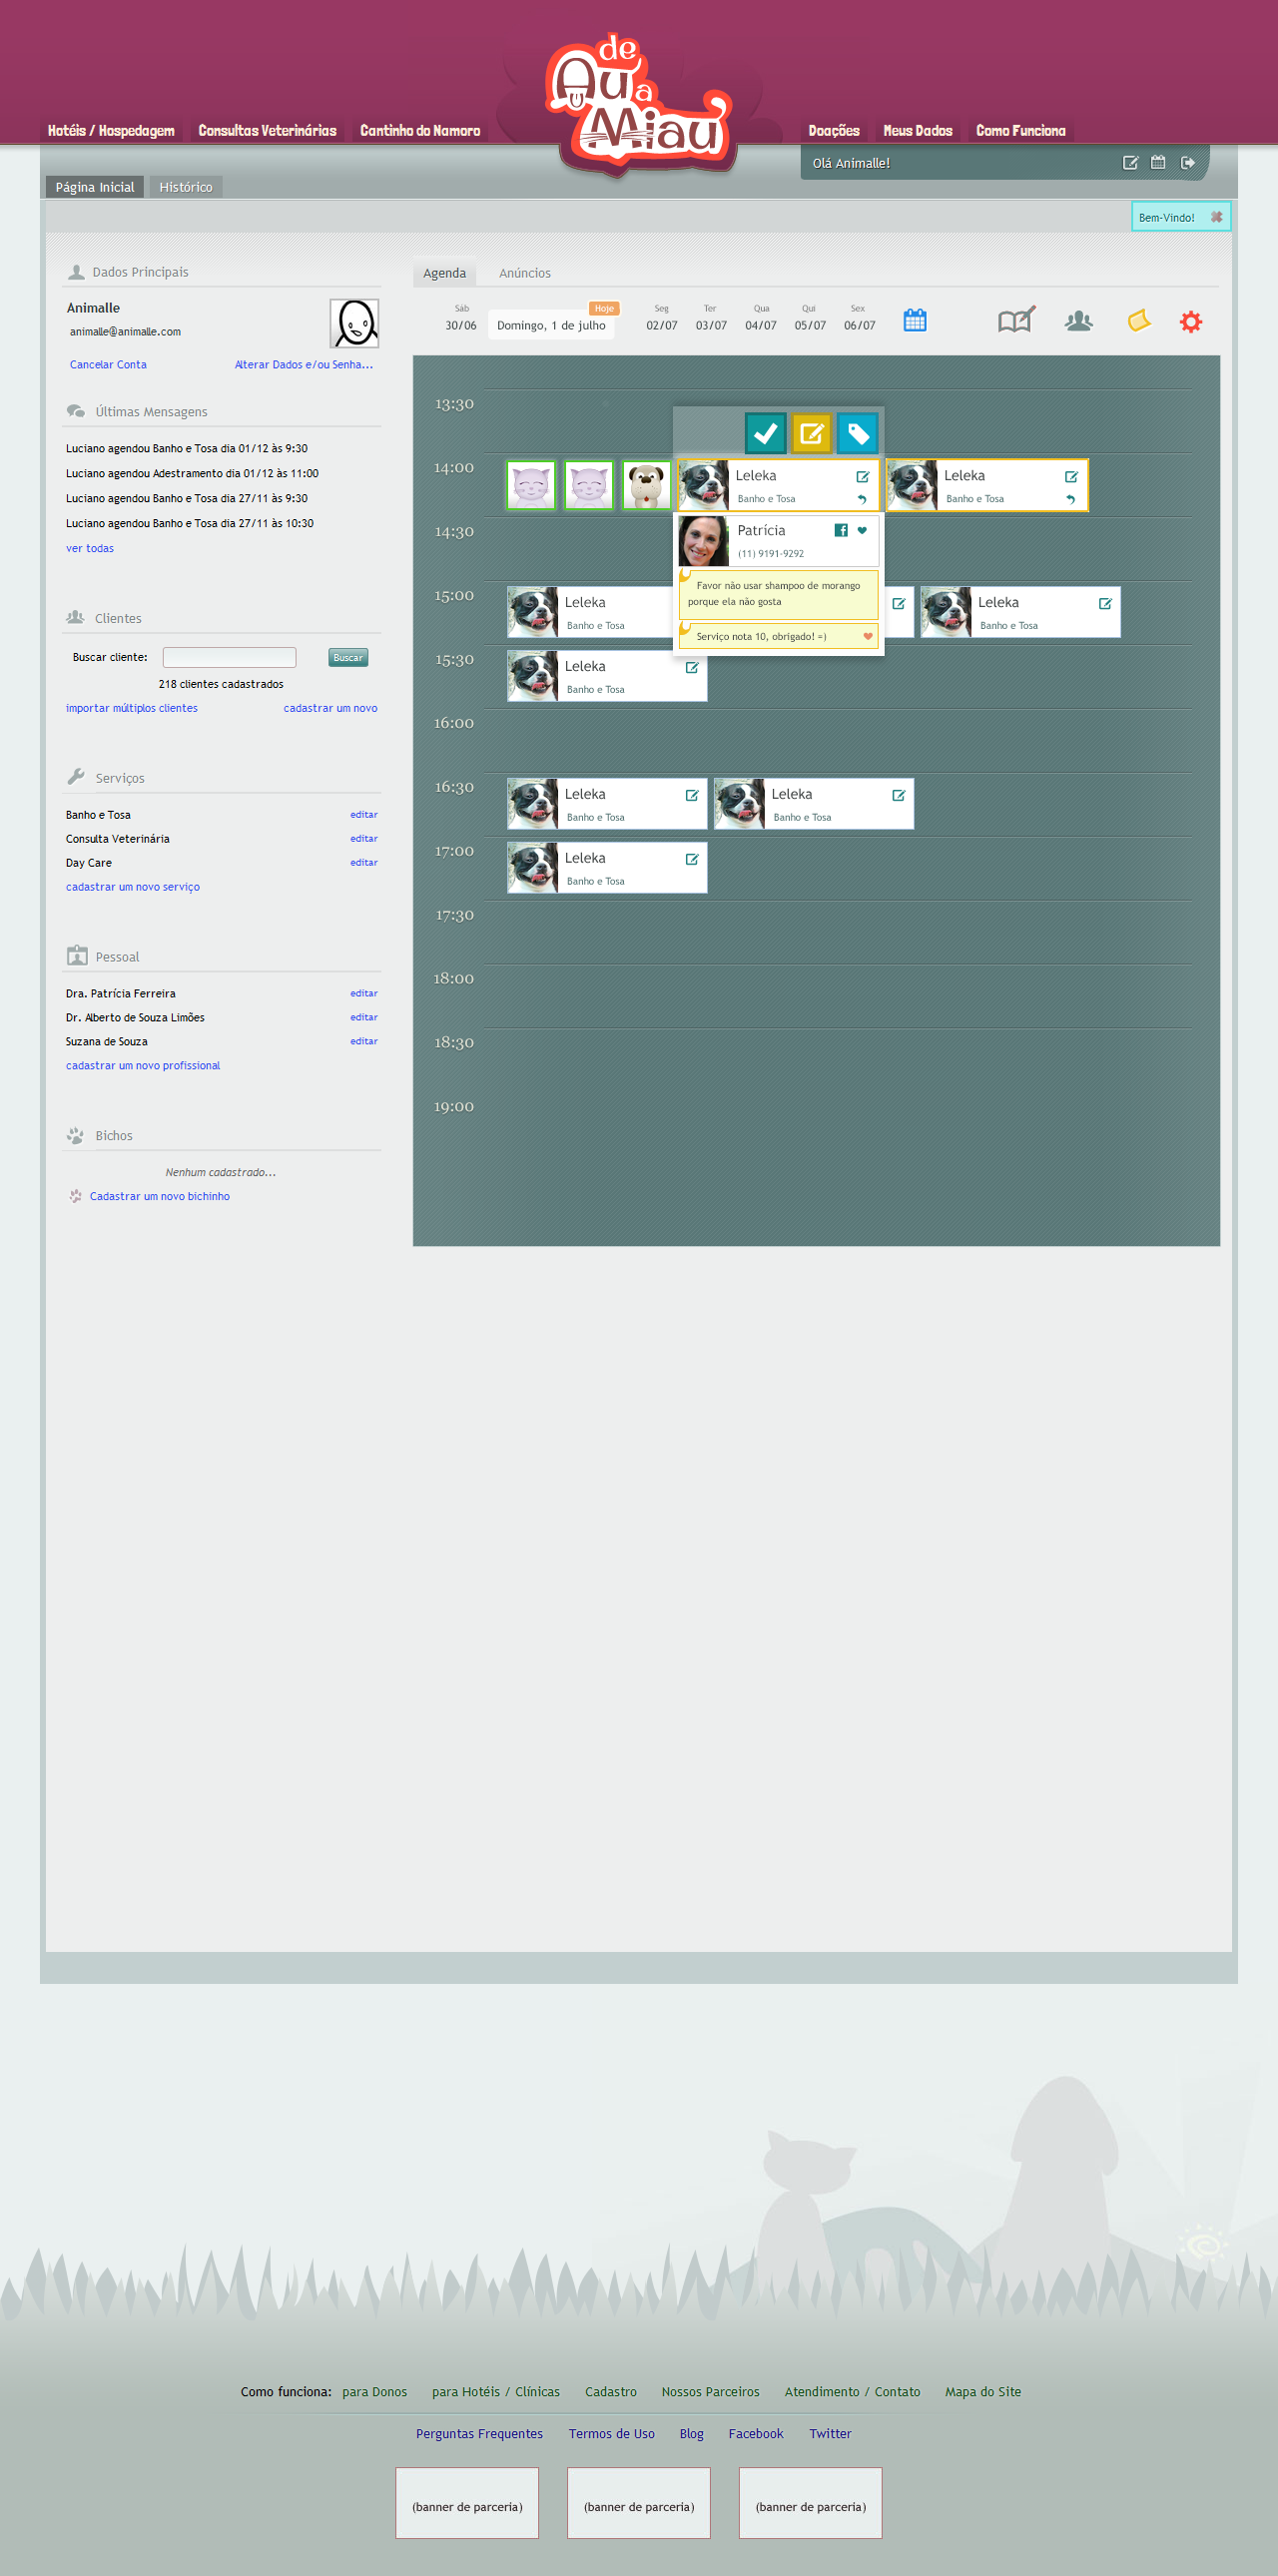The image size is (1278, 2576).
Task: Open Consultas Veterinárias menu
Action: click(x=267, y=131)
